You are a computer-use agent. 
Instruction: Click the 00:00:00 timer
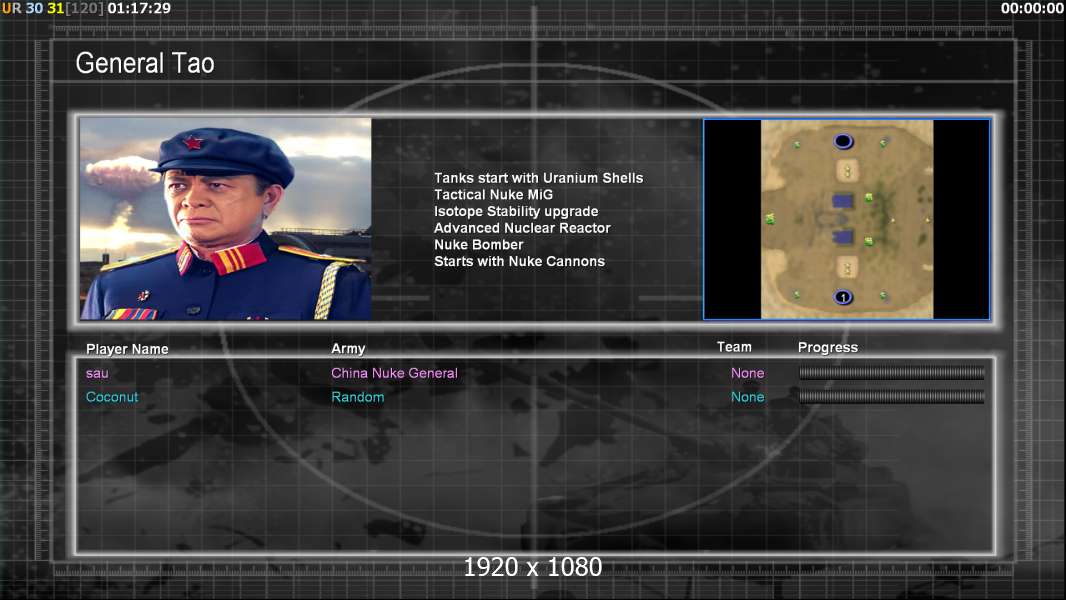1032,8
